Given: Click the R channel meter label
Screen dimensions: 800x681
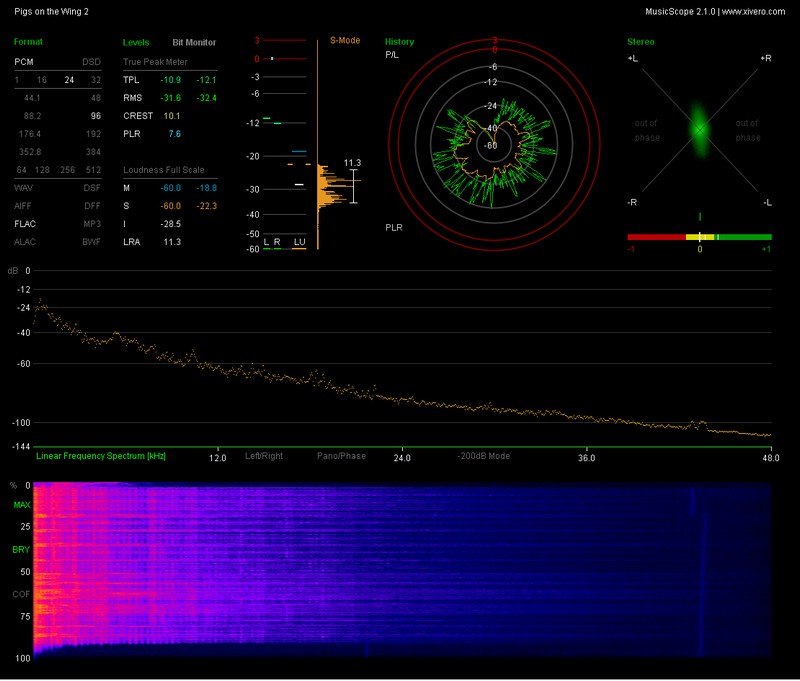Looking at the screenshot, I should coord(277,242).
